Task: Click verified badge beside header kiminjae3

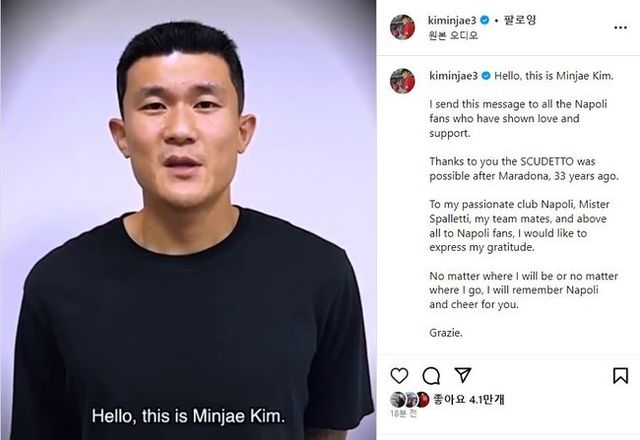Action: [484, 20]
